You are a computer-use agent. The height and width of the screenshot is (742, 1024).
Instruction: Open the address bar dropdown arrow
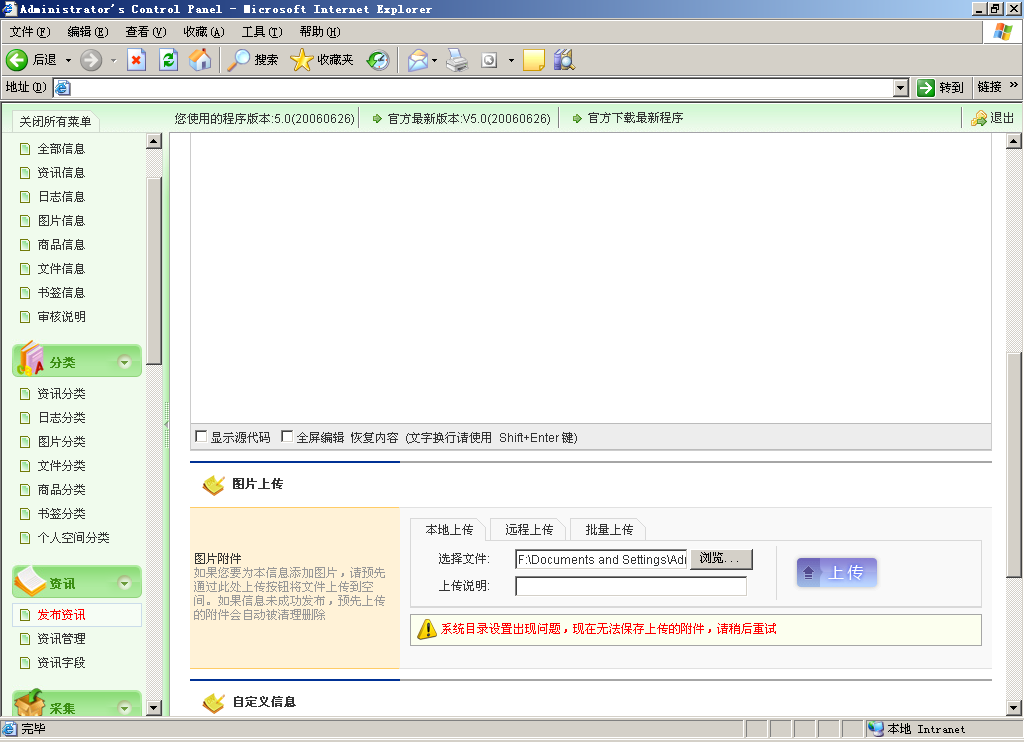coord(901,88)
